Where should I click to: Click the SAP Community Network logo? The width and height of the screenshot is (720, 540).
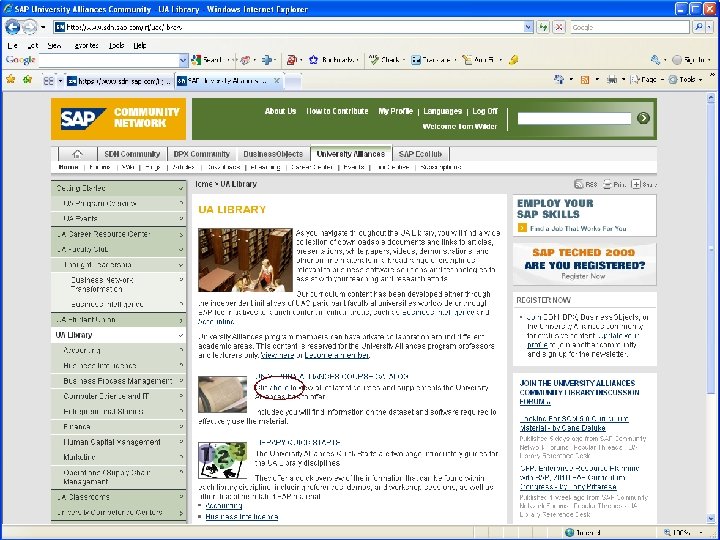(x=118, y=118)
